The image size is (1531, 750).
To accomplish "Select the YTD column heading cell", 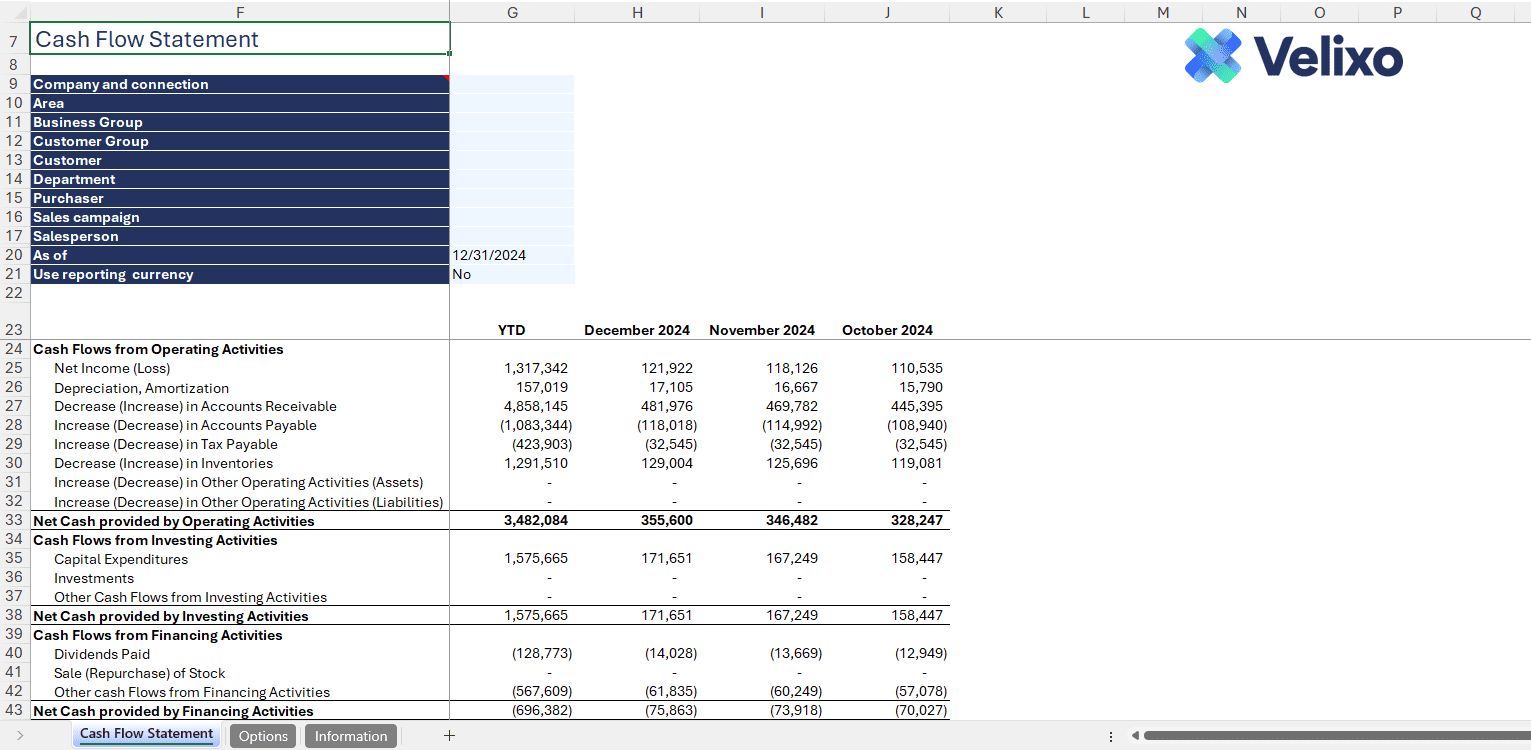I will click(512, 330).
